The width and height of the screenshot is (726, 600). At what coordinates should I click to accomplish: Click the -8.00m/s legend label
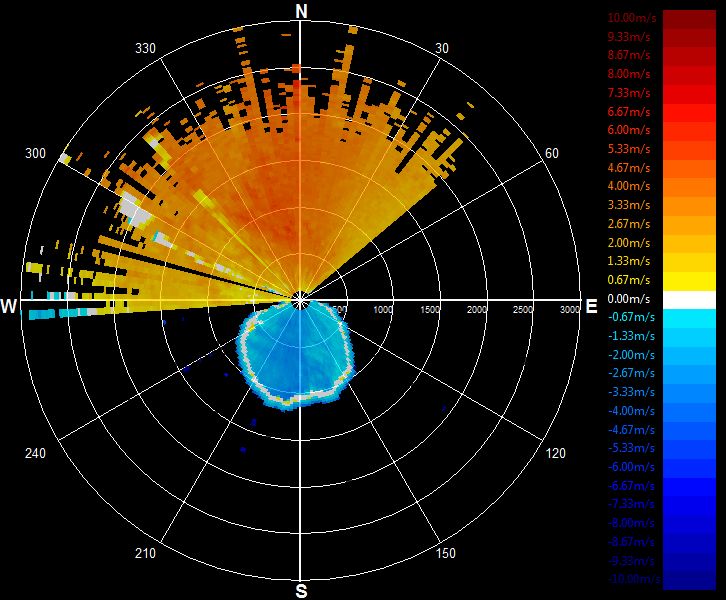631,523
